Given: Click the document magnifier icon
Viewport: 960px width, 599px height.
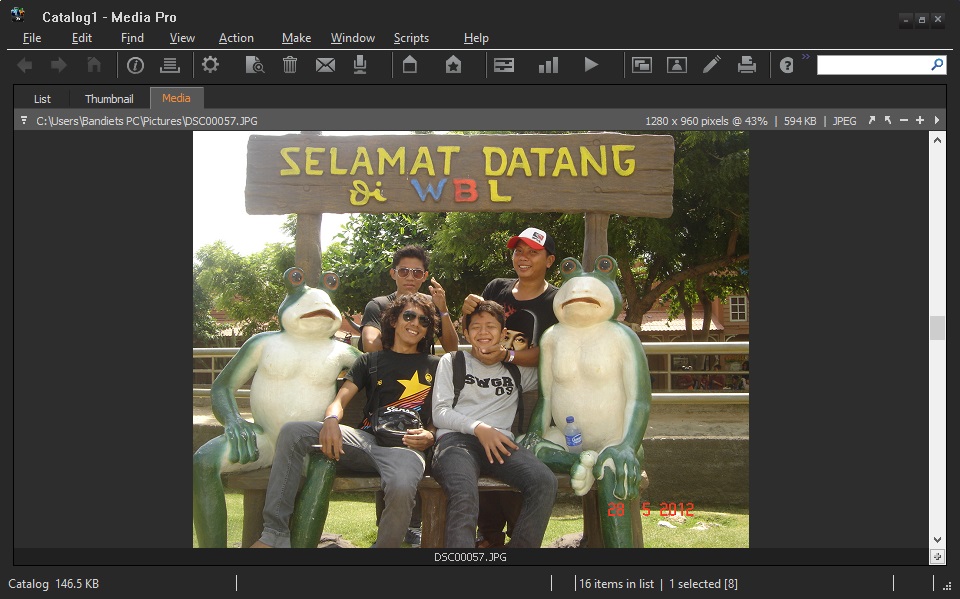Looking at the screenshot, I should click(254, 65).
